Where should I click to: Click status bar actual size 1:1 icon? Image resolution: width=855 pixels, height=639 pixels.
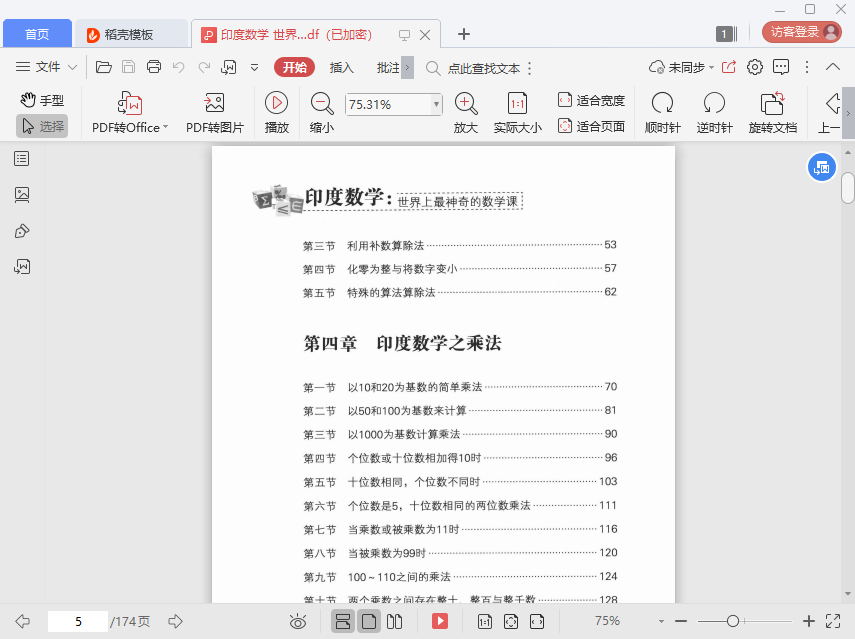(x=484, y=621)
